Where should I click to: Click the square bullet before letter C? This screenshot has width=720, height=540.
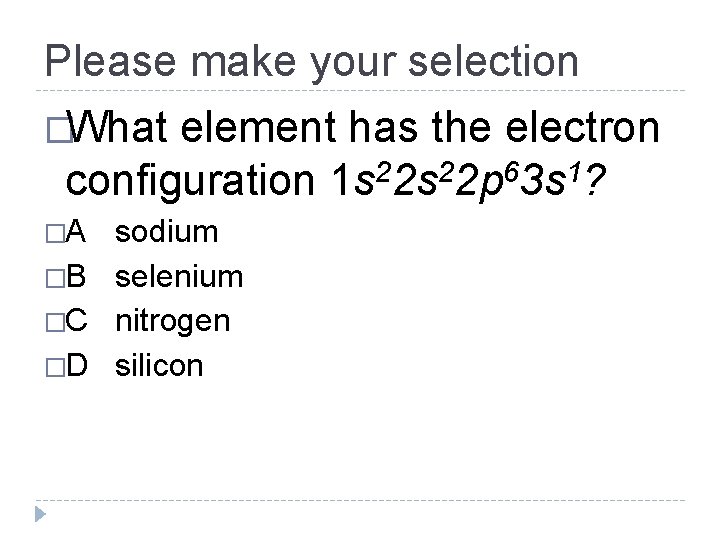54,323
